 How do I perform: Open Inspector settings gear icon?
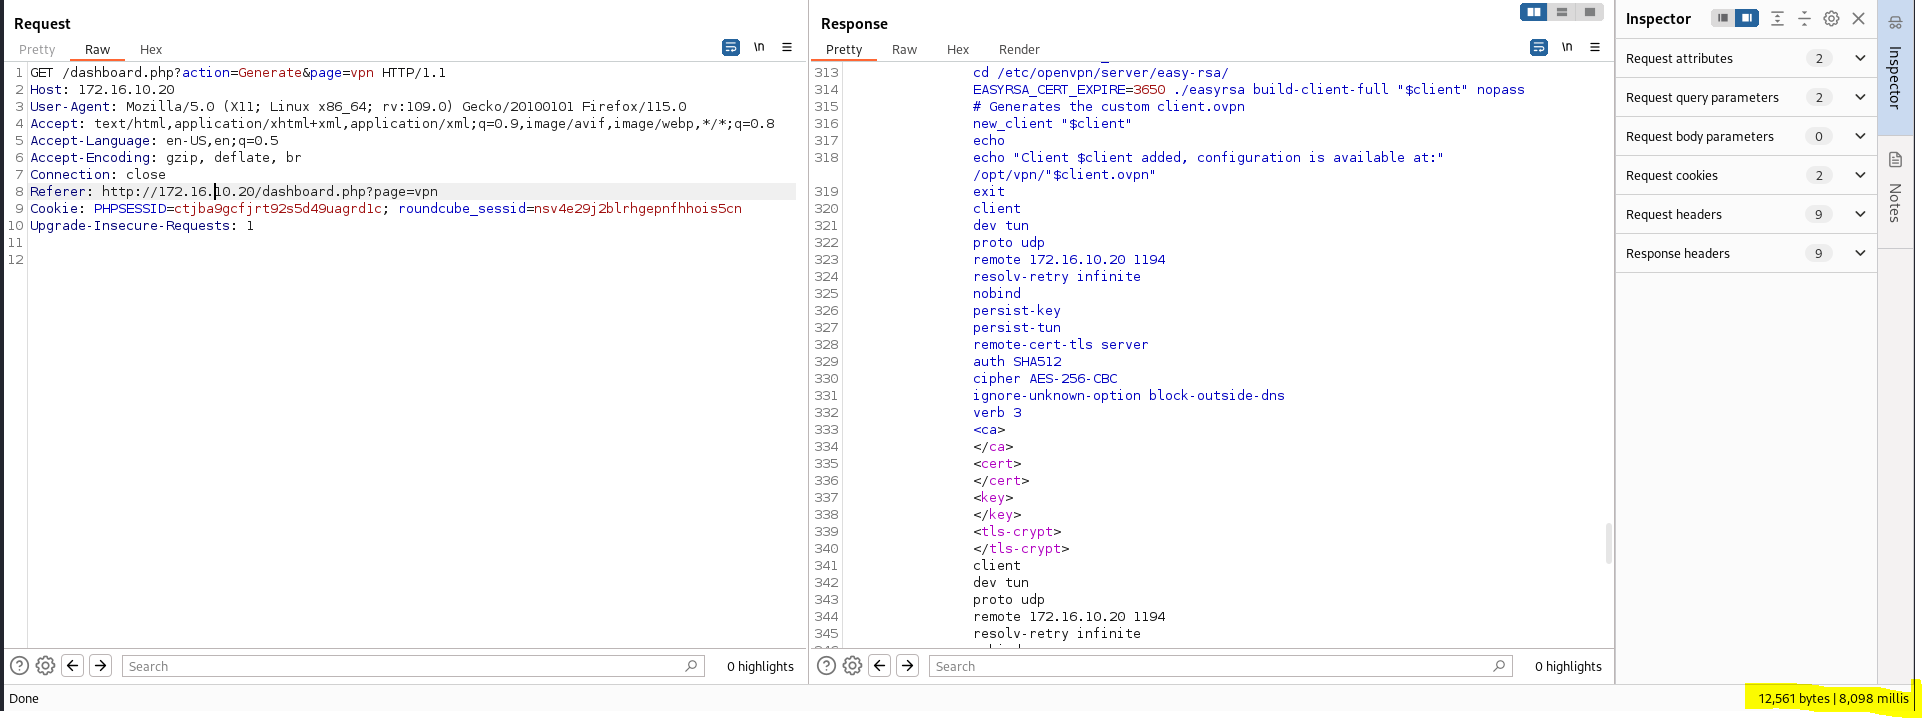coord(1831,19)
